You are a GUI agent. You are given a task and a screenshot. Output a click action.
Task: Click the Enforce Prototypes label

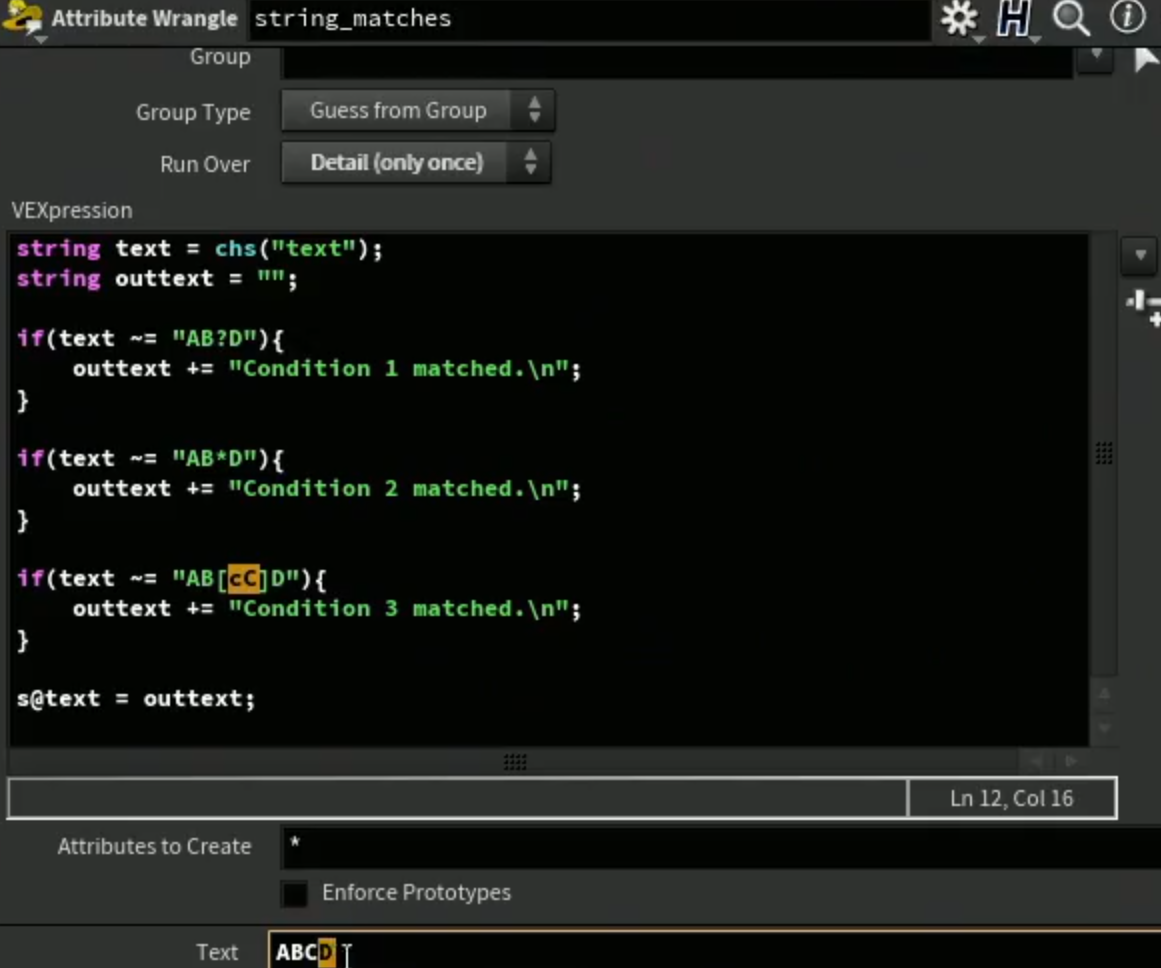pos(416,892)
